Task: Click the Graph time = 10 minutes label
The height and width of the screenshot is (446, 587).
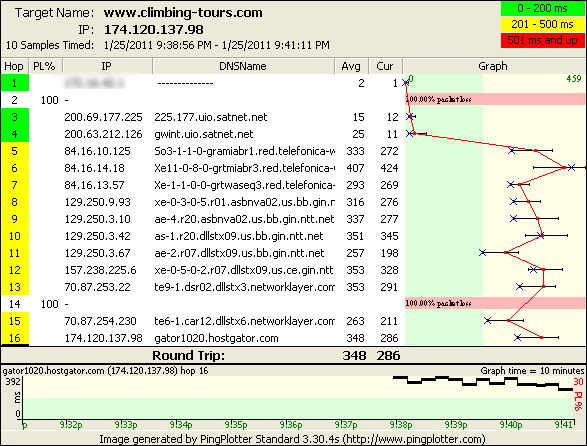Action: (x=532, y=371)
